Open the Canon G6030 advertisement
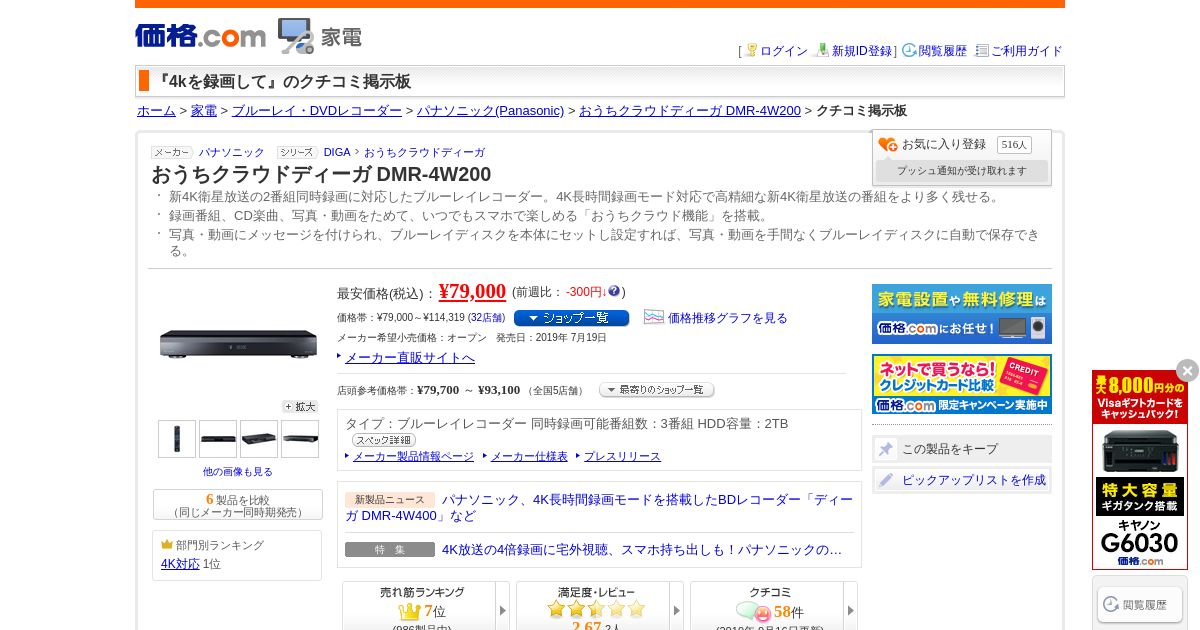The width and height of the screenshot is (1200, 630). click(1140, 470)
